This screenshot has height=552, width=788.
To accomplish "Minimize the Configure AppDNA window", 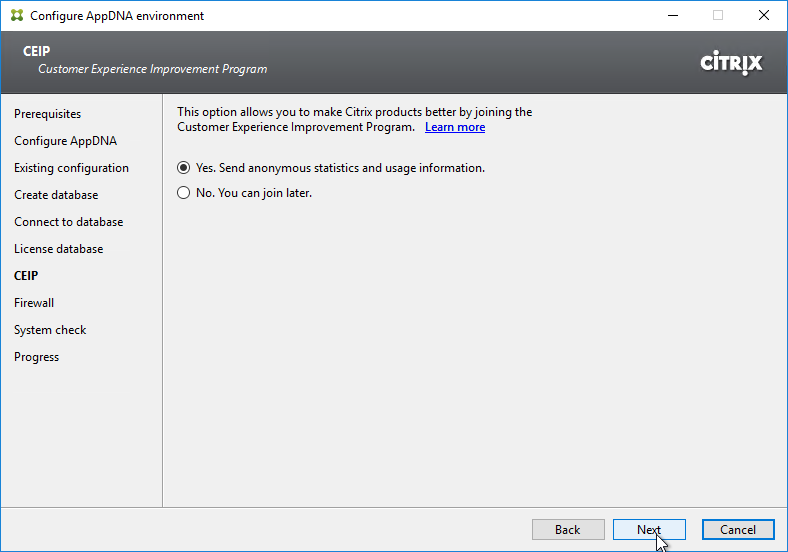I will (x=673, y=16).
